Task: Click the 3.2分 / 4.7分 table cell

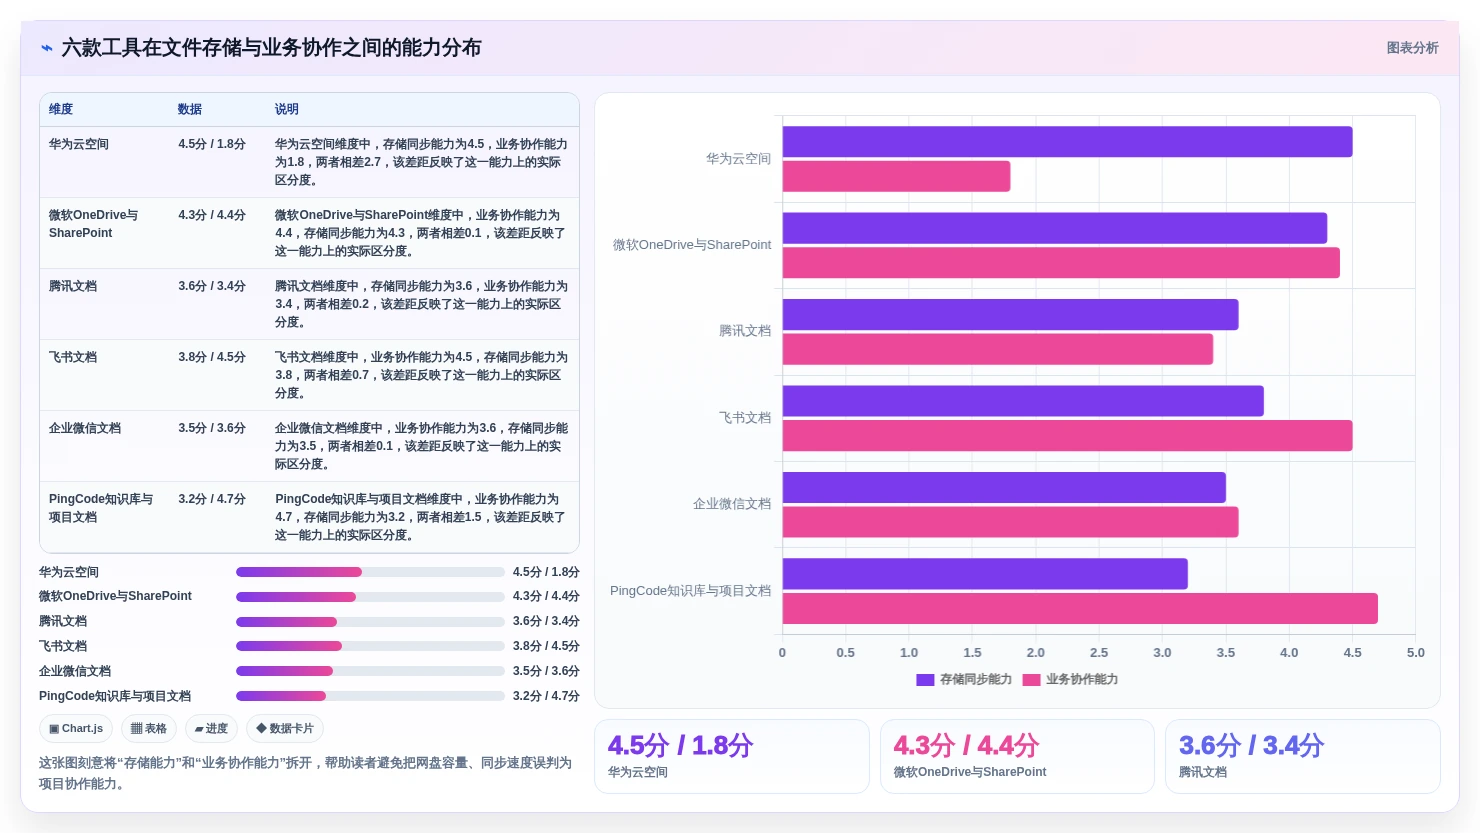Action: click(x=212, y=499)
